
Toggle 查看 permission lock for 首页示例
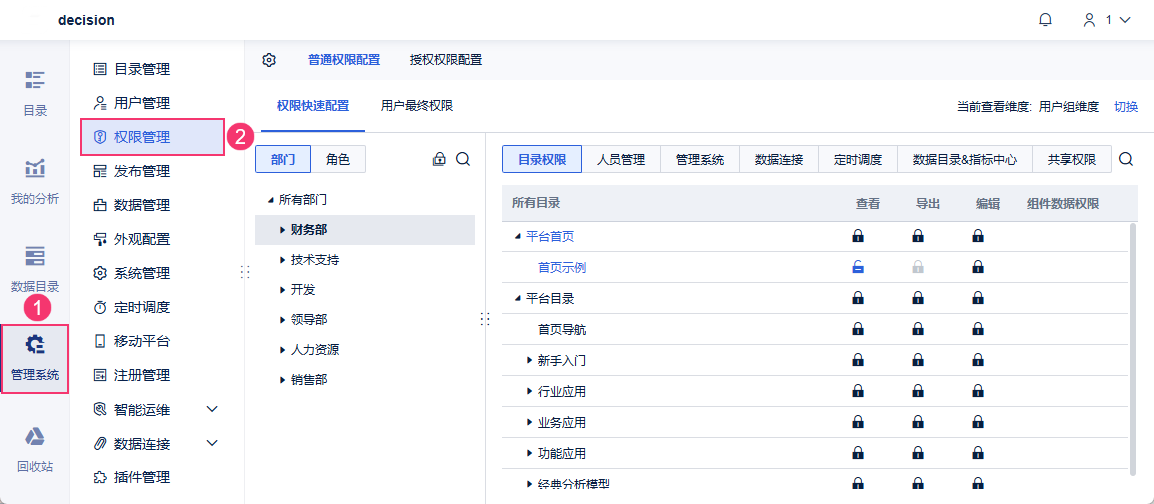tap(858, 267)
